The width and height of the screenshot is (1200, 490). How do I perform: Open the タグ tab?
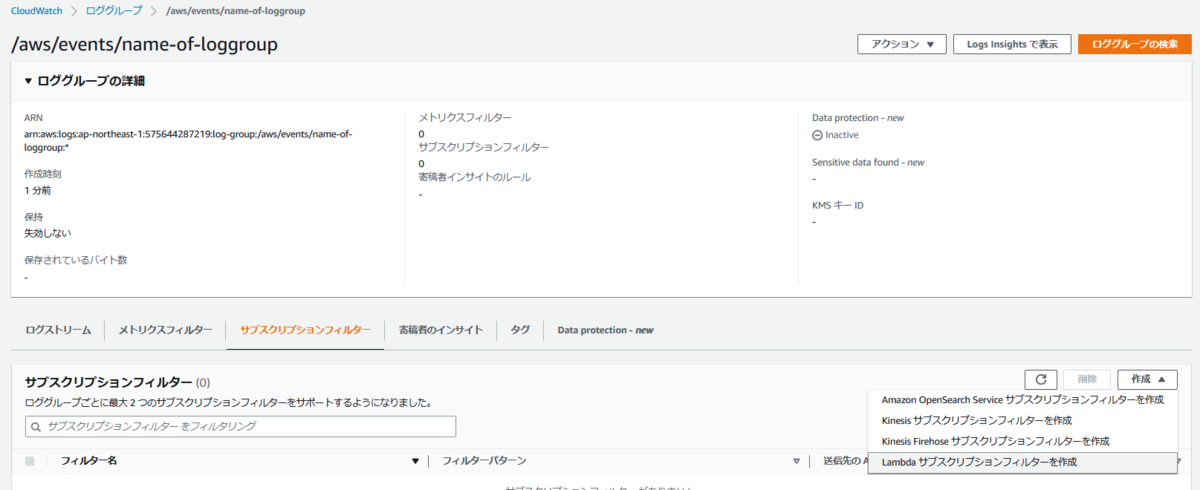coord(520,329)
